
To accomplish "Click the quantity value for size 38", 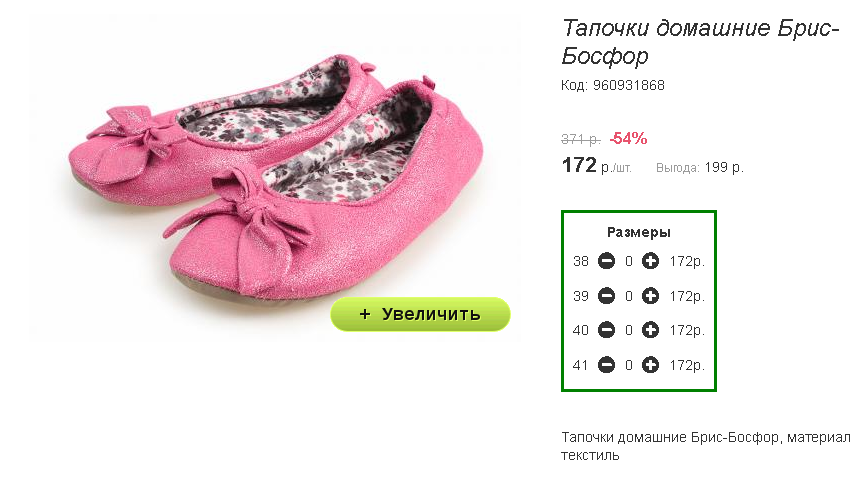I will coord(629,262).
